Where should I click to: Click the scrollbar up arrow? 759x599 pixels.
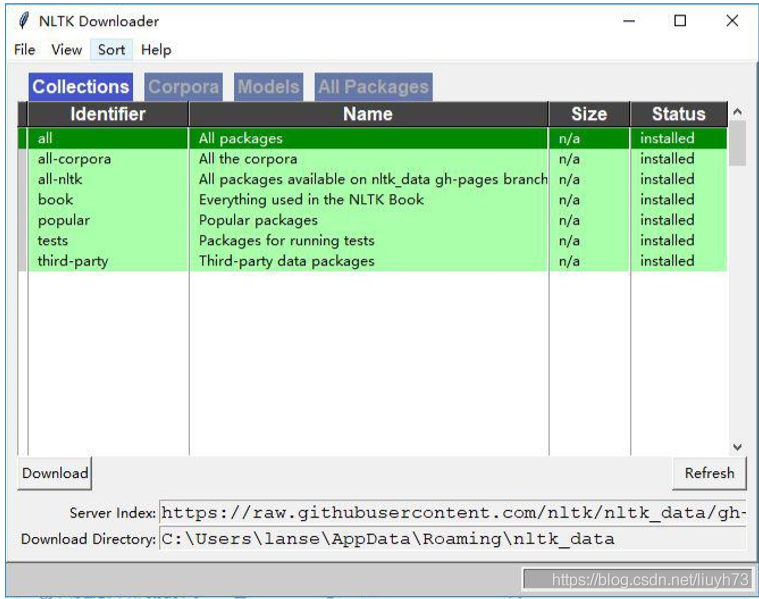(737, 112)
